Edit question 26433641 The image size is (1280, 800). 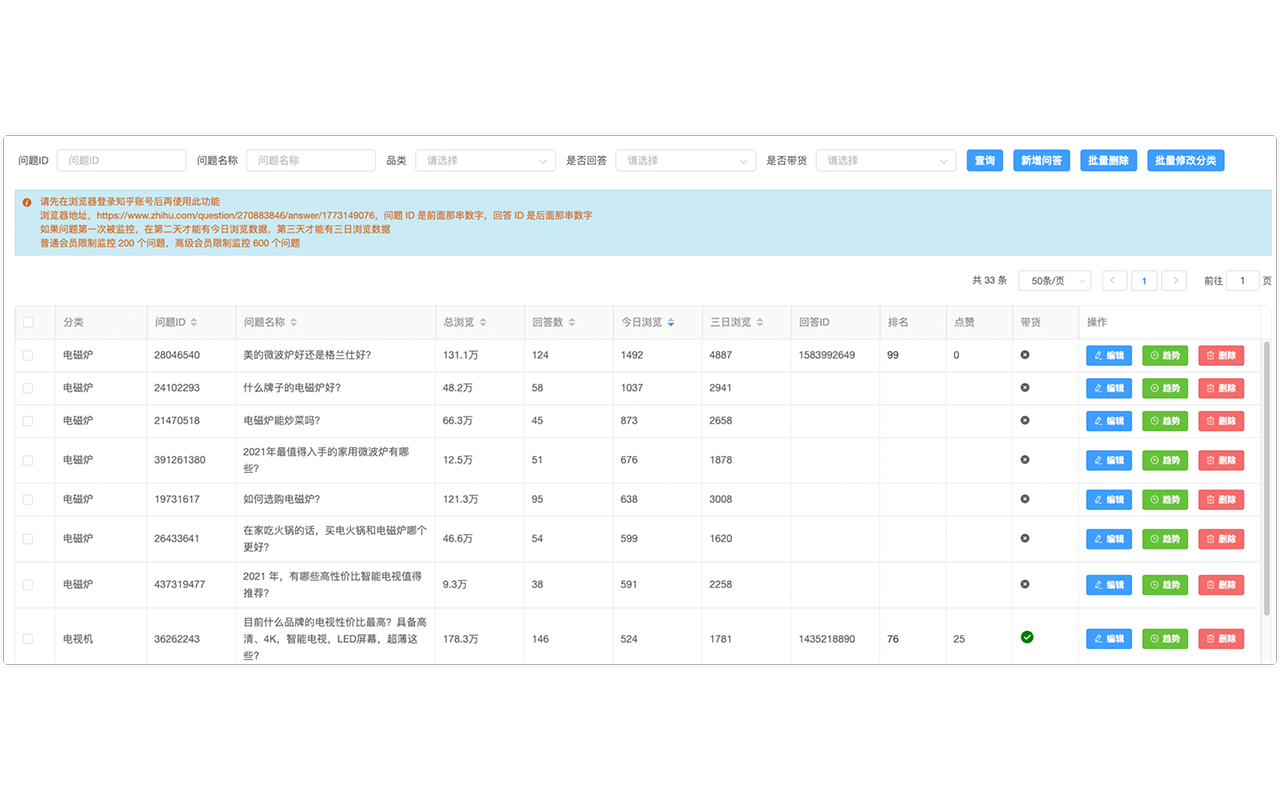click(1109, 538)
